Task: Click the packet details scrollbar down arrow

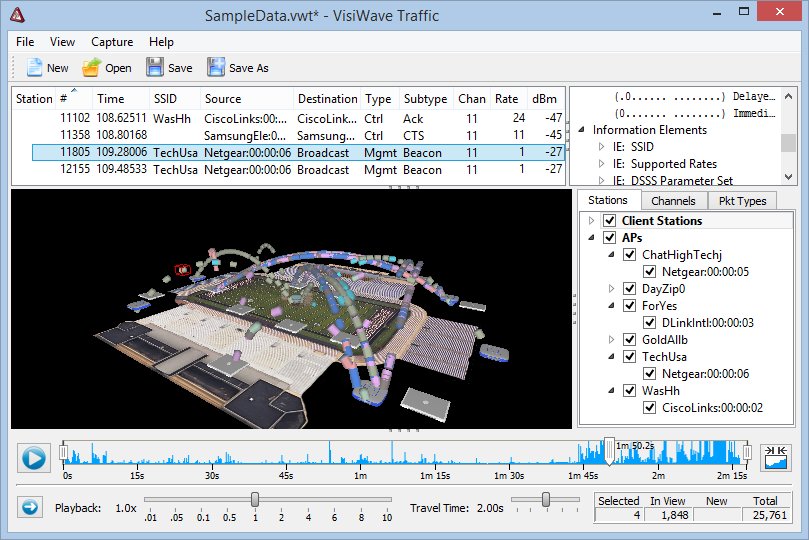Action: tap(788, 177)
